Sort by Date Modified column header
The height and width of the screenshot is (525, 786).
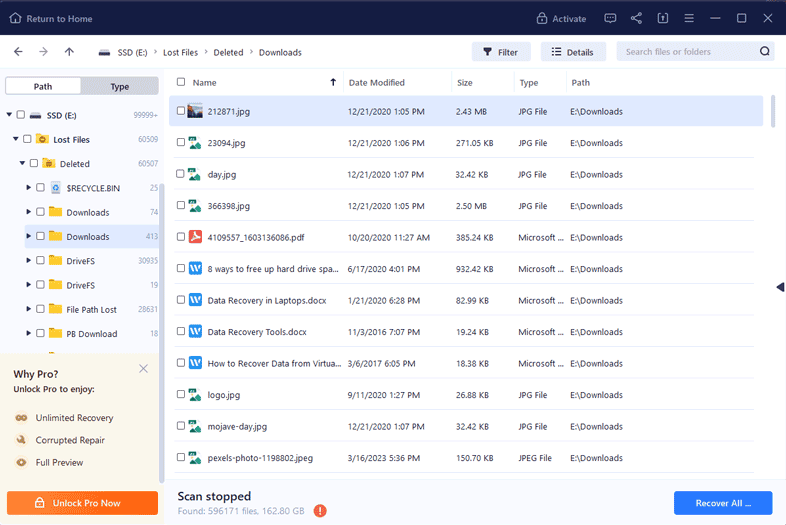pos(376,82)
